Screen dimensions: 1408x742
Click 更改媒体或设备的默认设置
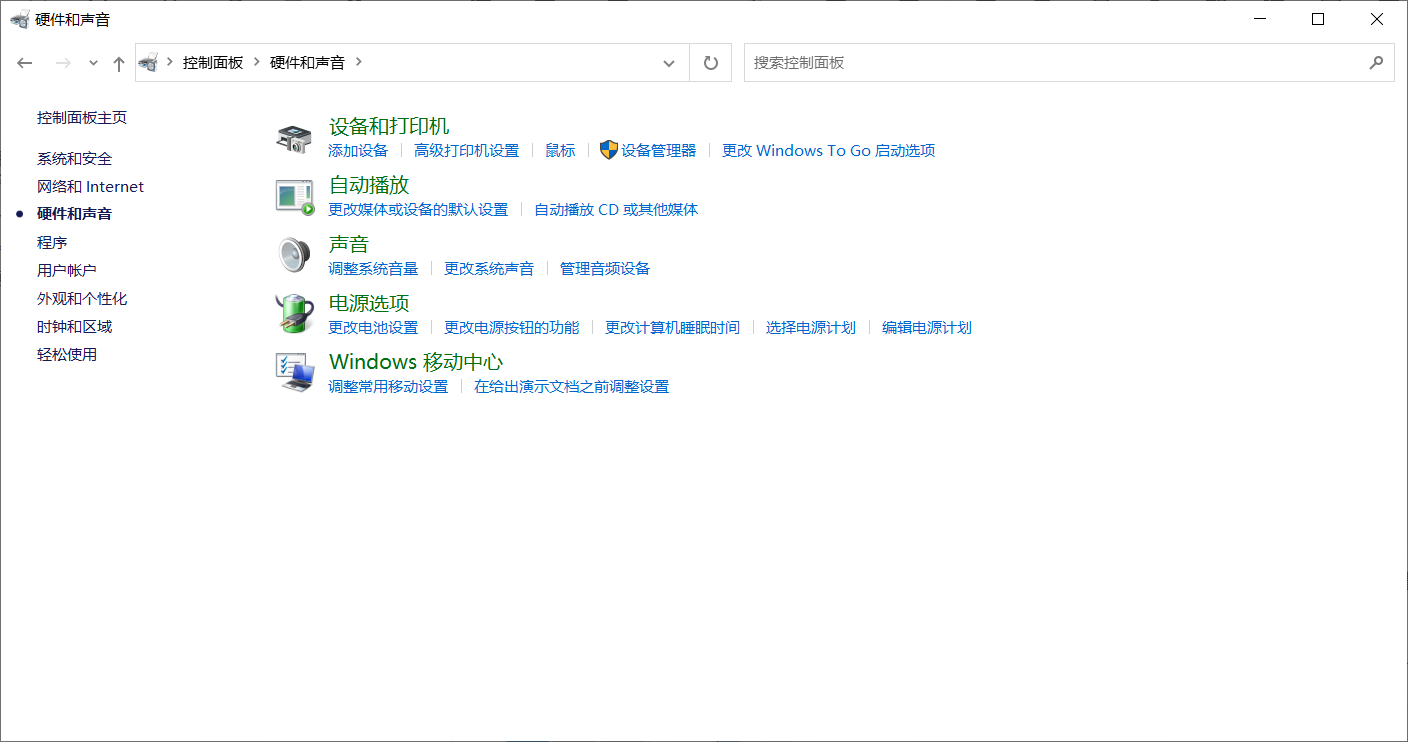pyautogui.click(x=418, y=210)
